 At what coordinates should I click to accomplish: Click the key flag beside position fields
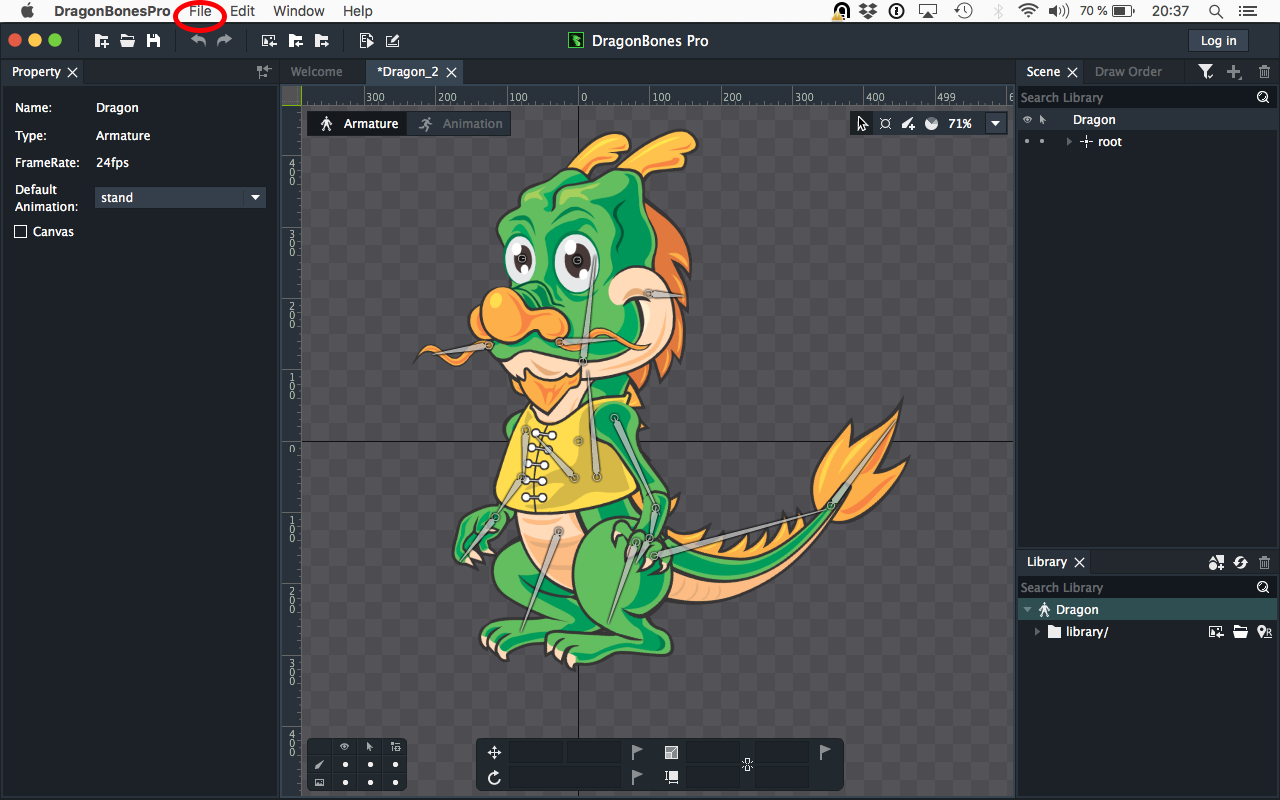pos(637,752)
